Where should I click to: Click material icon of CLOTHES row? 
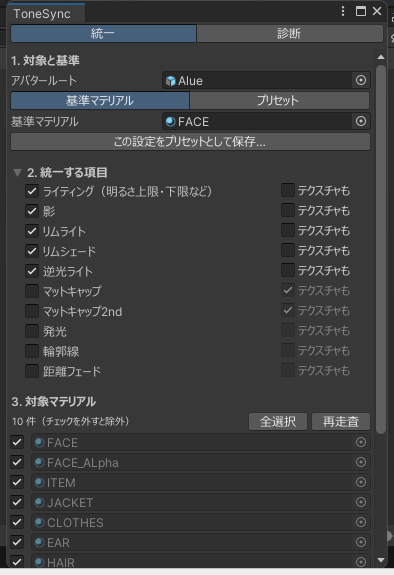[40, 523]
